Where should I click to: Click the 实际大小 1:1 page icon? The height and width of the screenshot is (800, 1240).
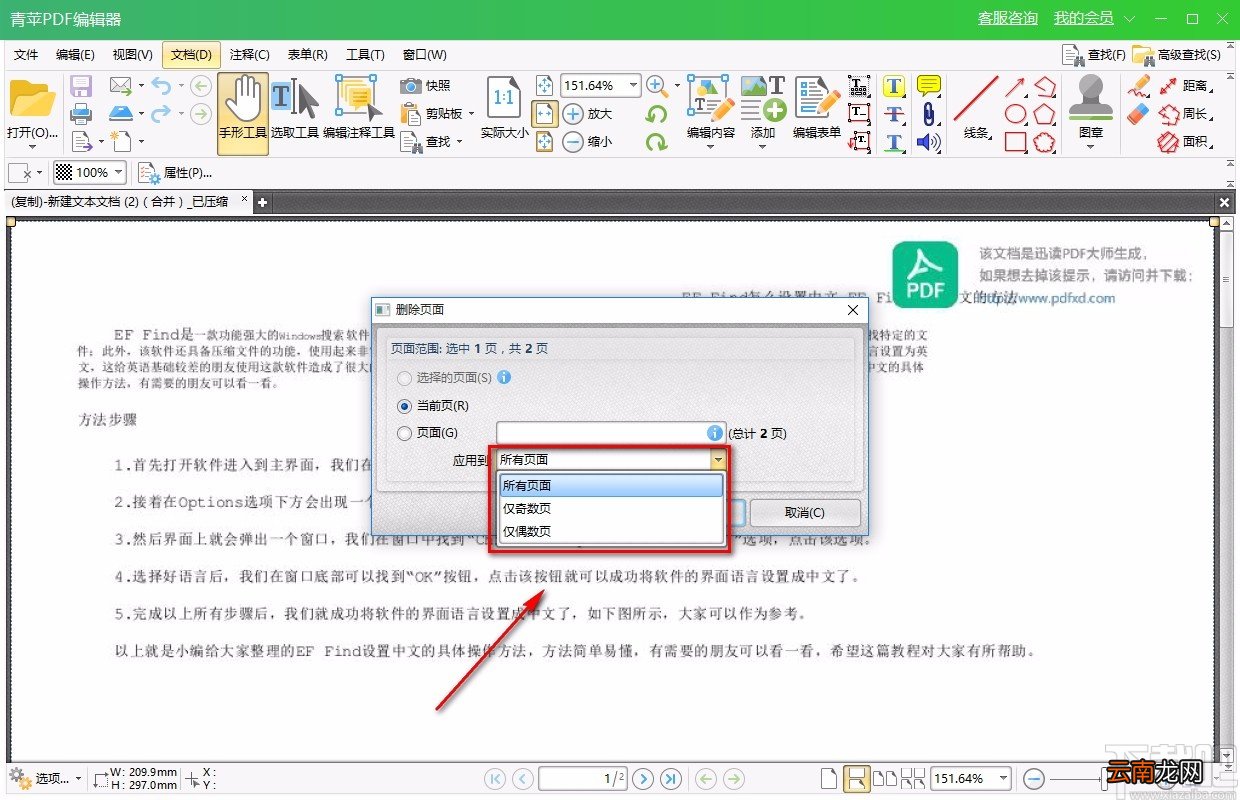504,98
